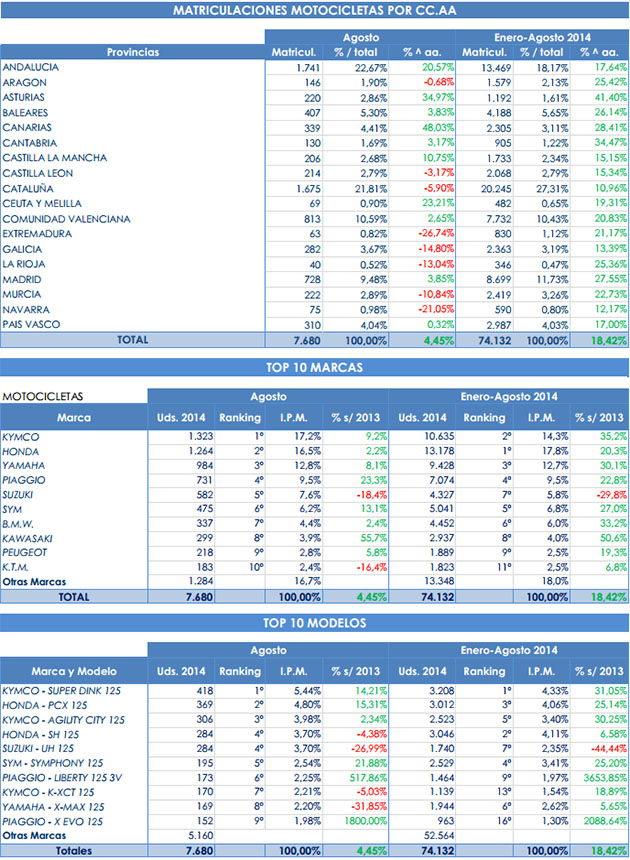Image resolution: width=630 pixels, height=860 pixels.
Task: Click the ANDALUCIA row label
Action: pyautogui.click(x=30, y=67)
